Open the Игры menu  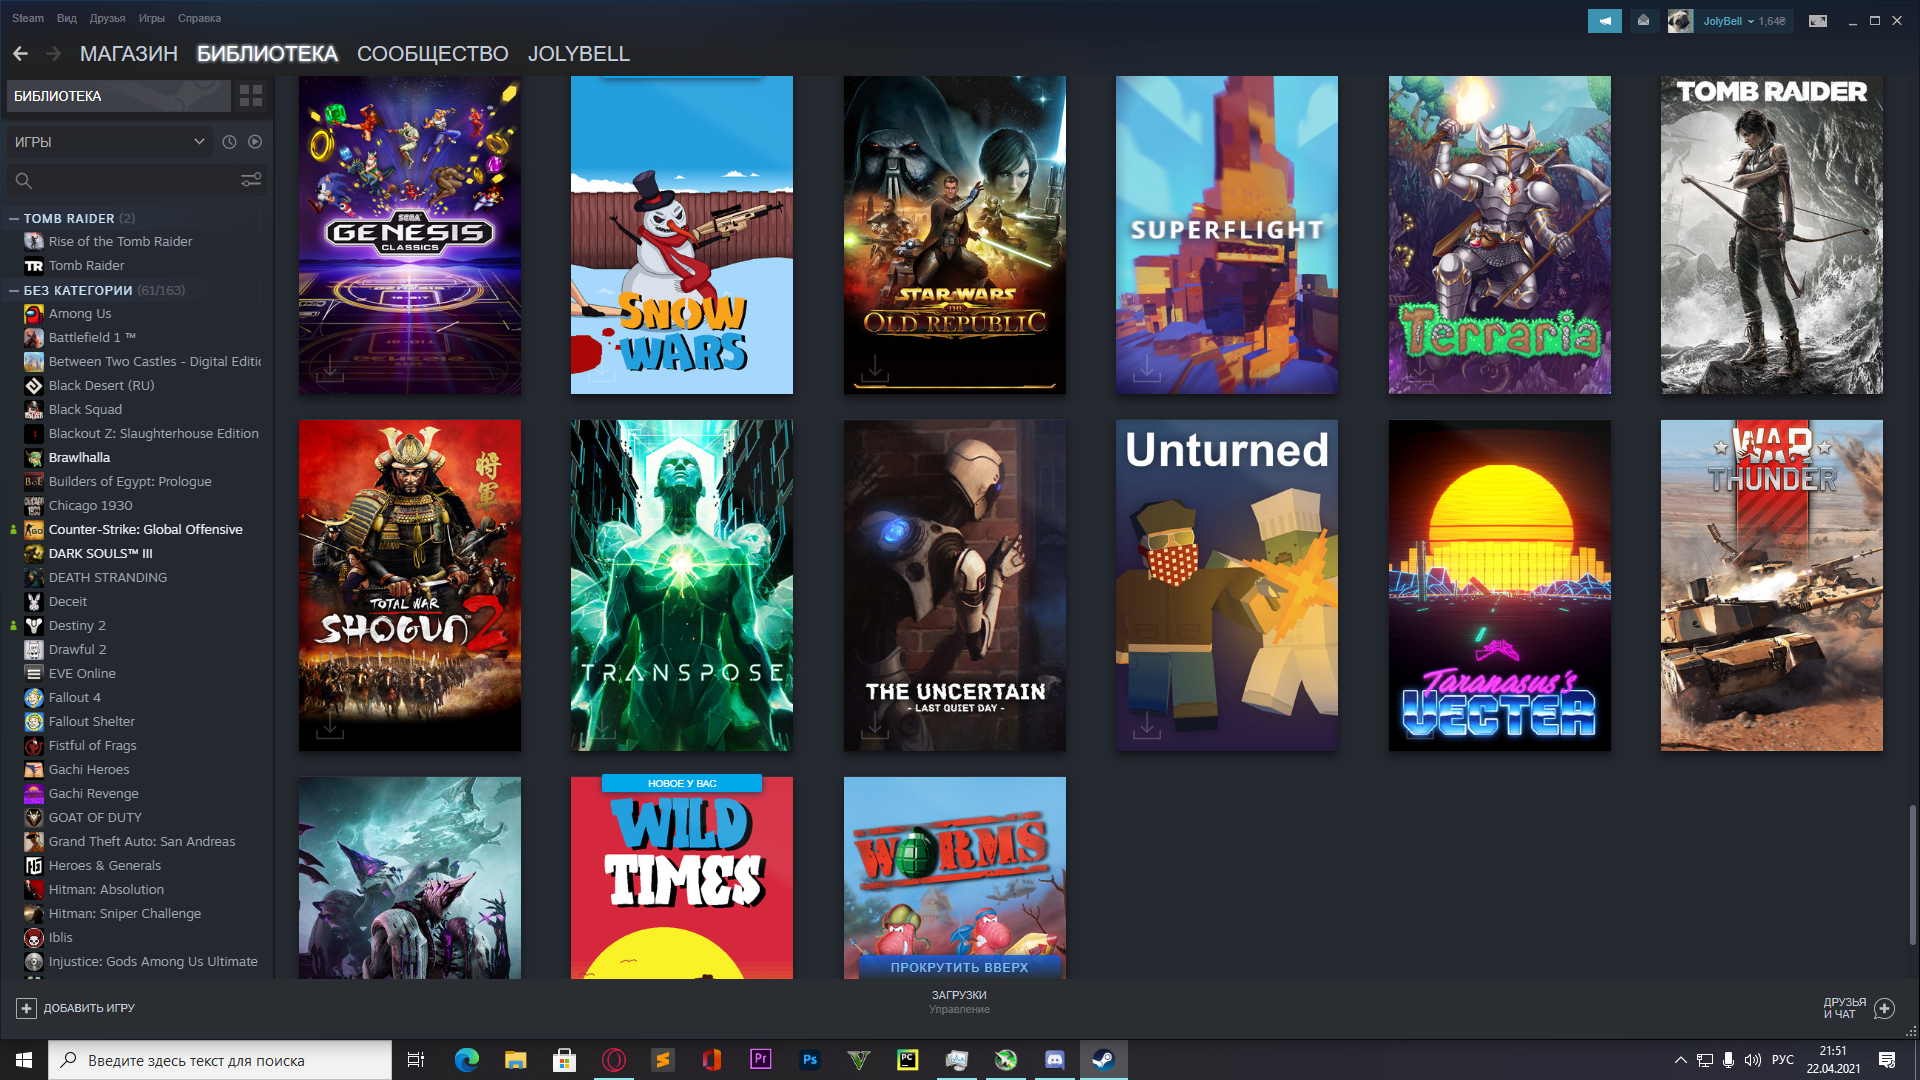[x=152, y=18]
